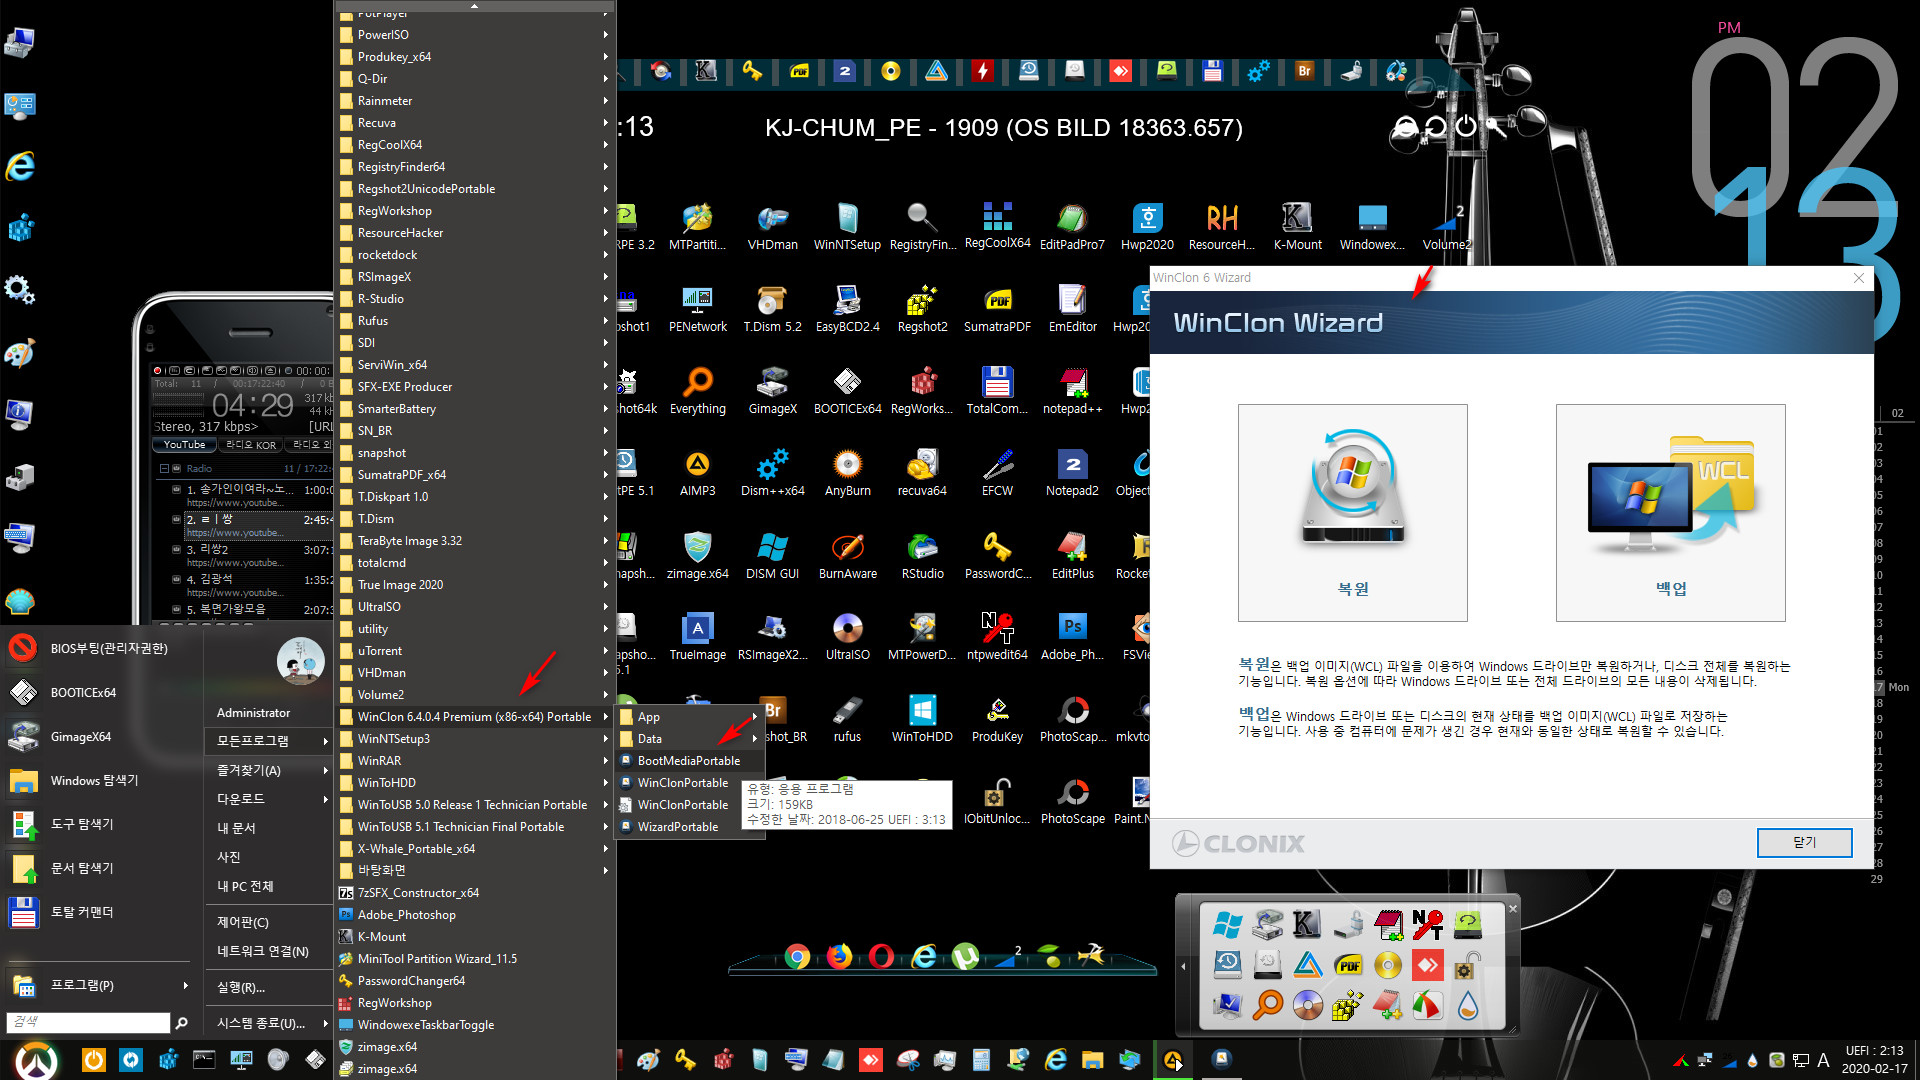Launch AIMP3 desktop icon
This screenshot has width=1920, height=1080.
[x=697, y=473]
